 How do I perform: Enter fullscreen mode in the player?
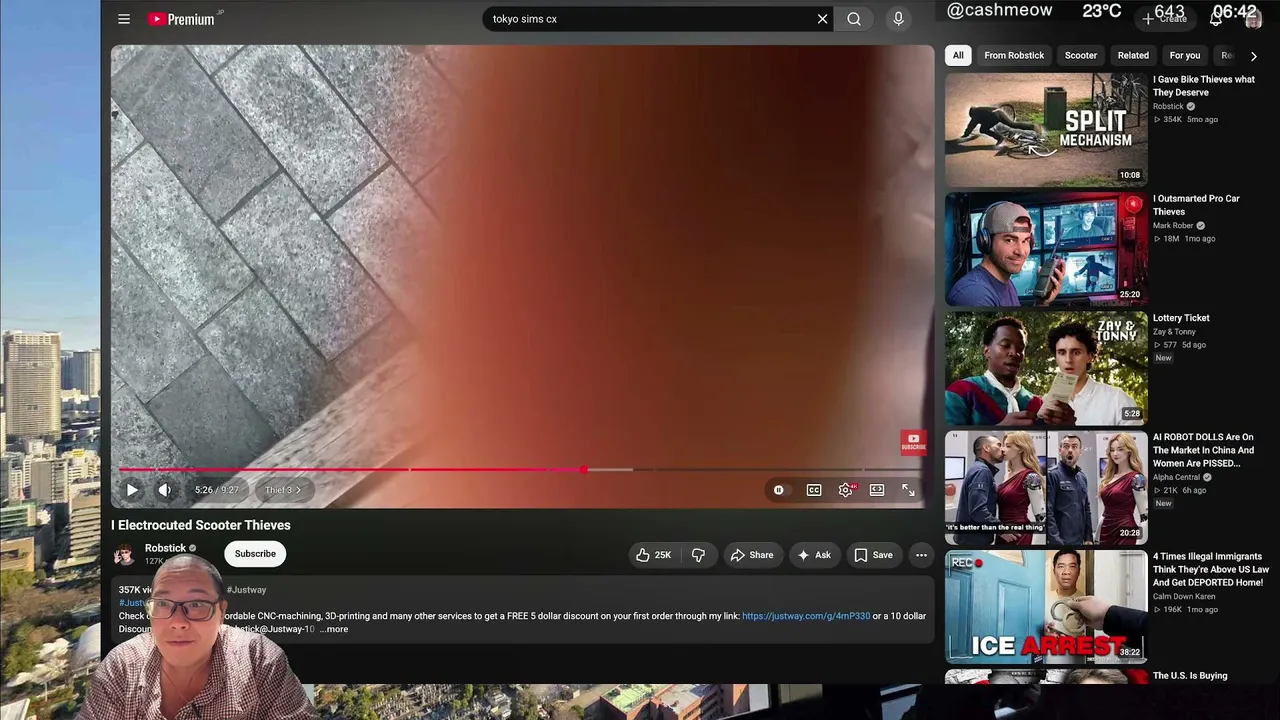coord(908,490)
